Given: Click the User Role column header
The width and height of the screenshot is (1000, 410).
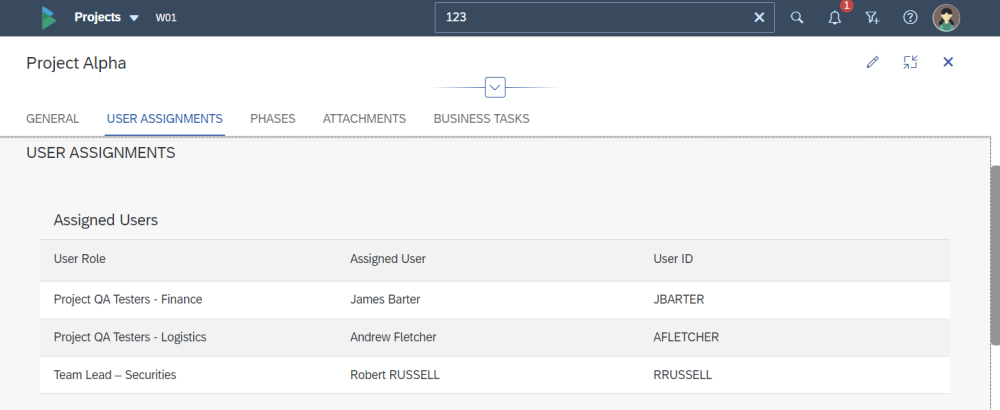Looking at the screenshot, I should pyautogui.click(x=80, y=259).
